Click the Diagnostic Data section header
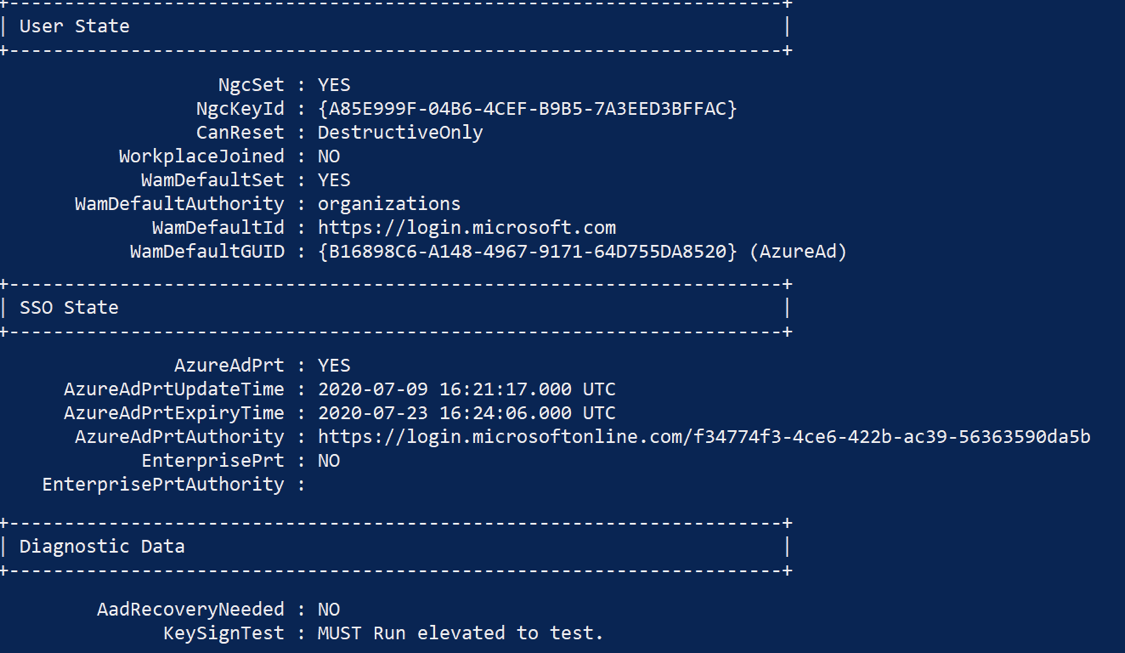Viewport: 1125px width, 653px height. pos(102,547)
